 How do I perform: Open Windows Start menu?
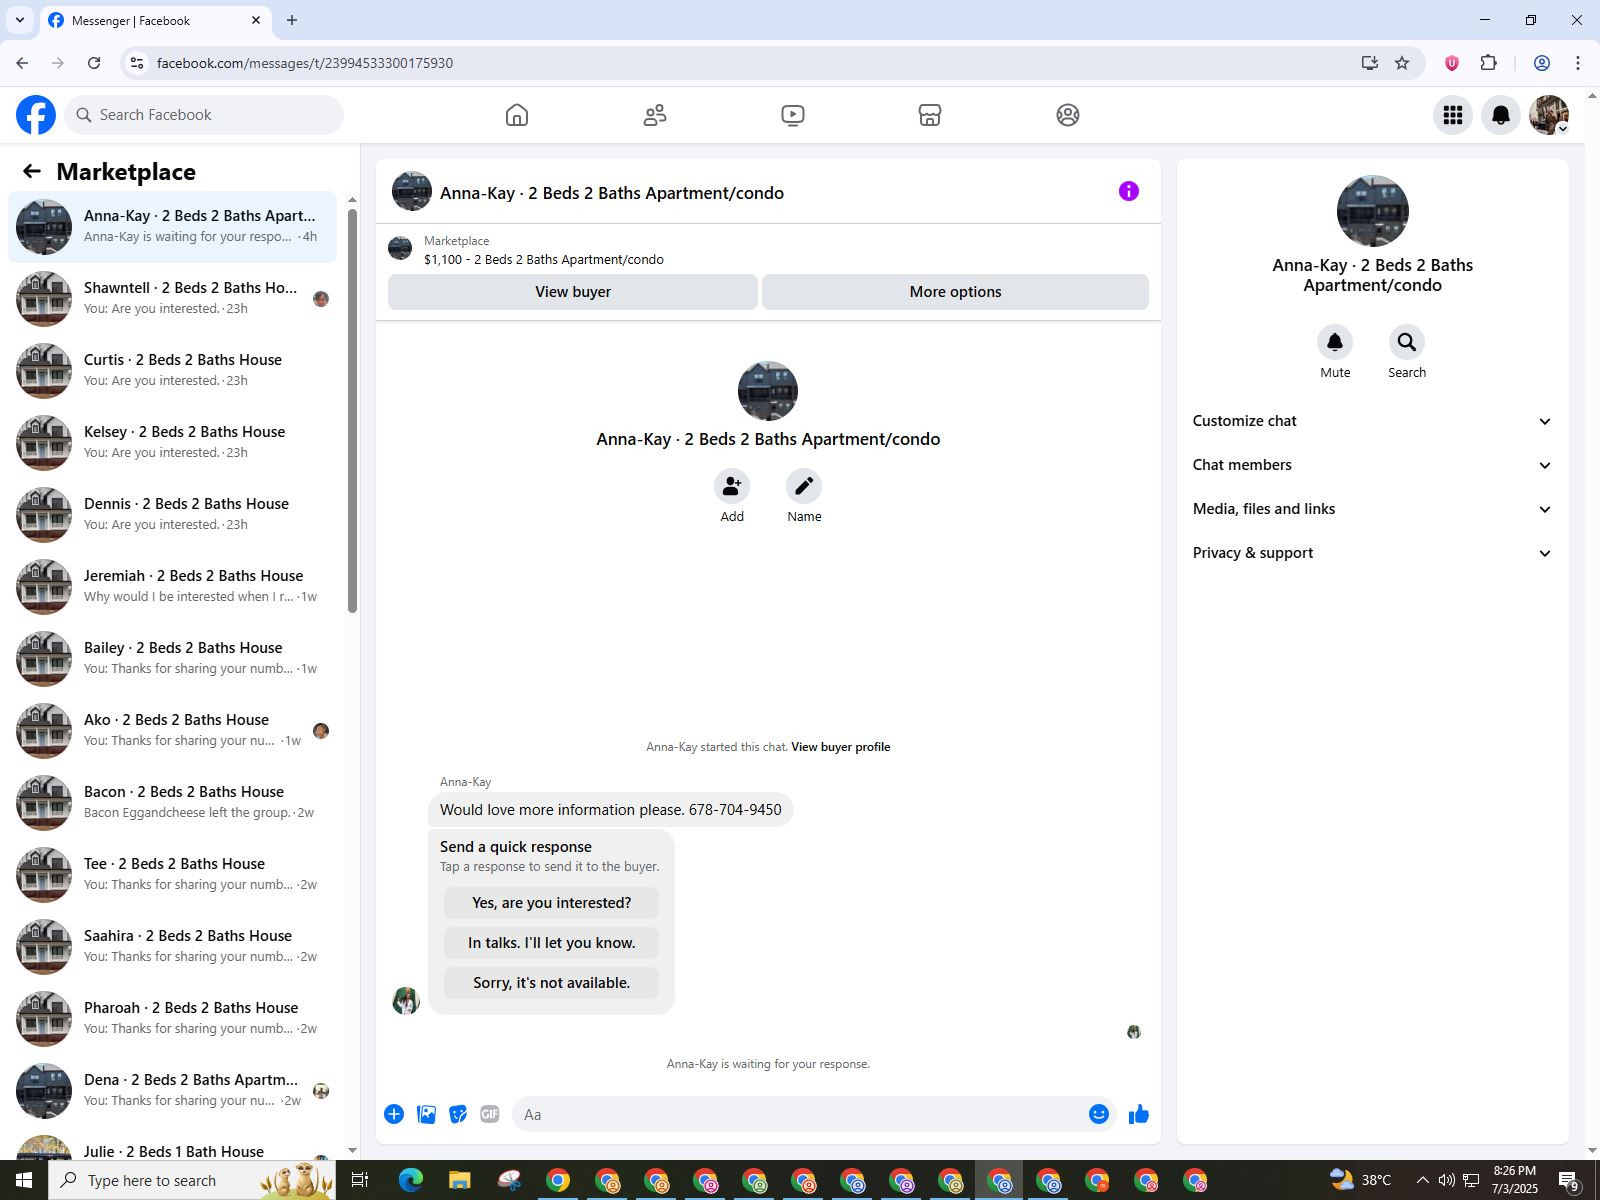coord(24,1180)
